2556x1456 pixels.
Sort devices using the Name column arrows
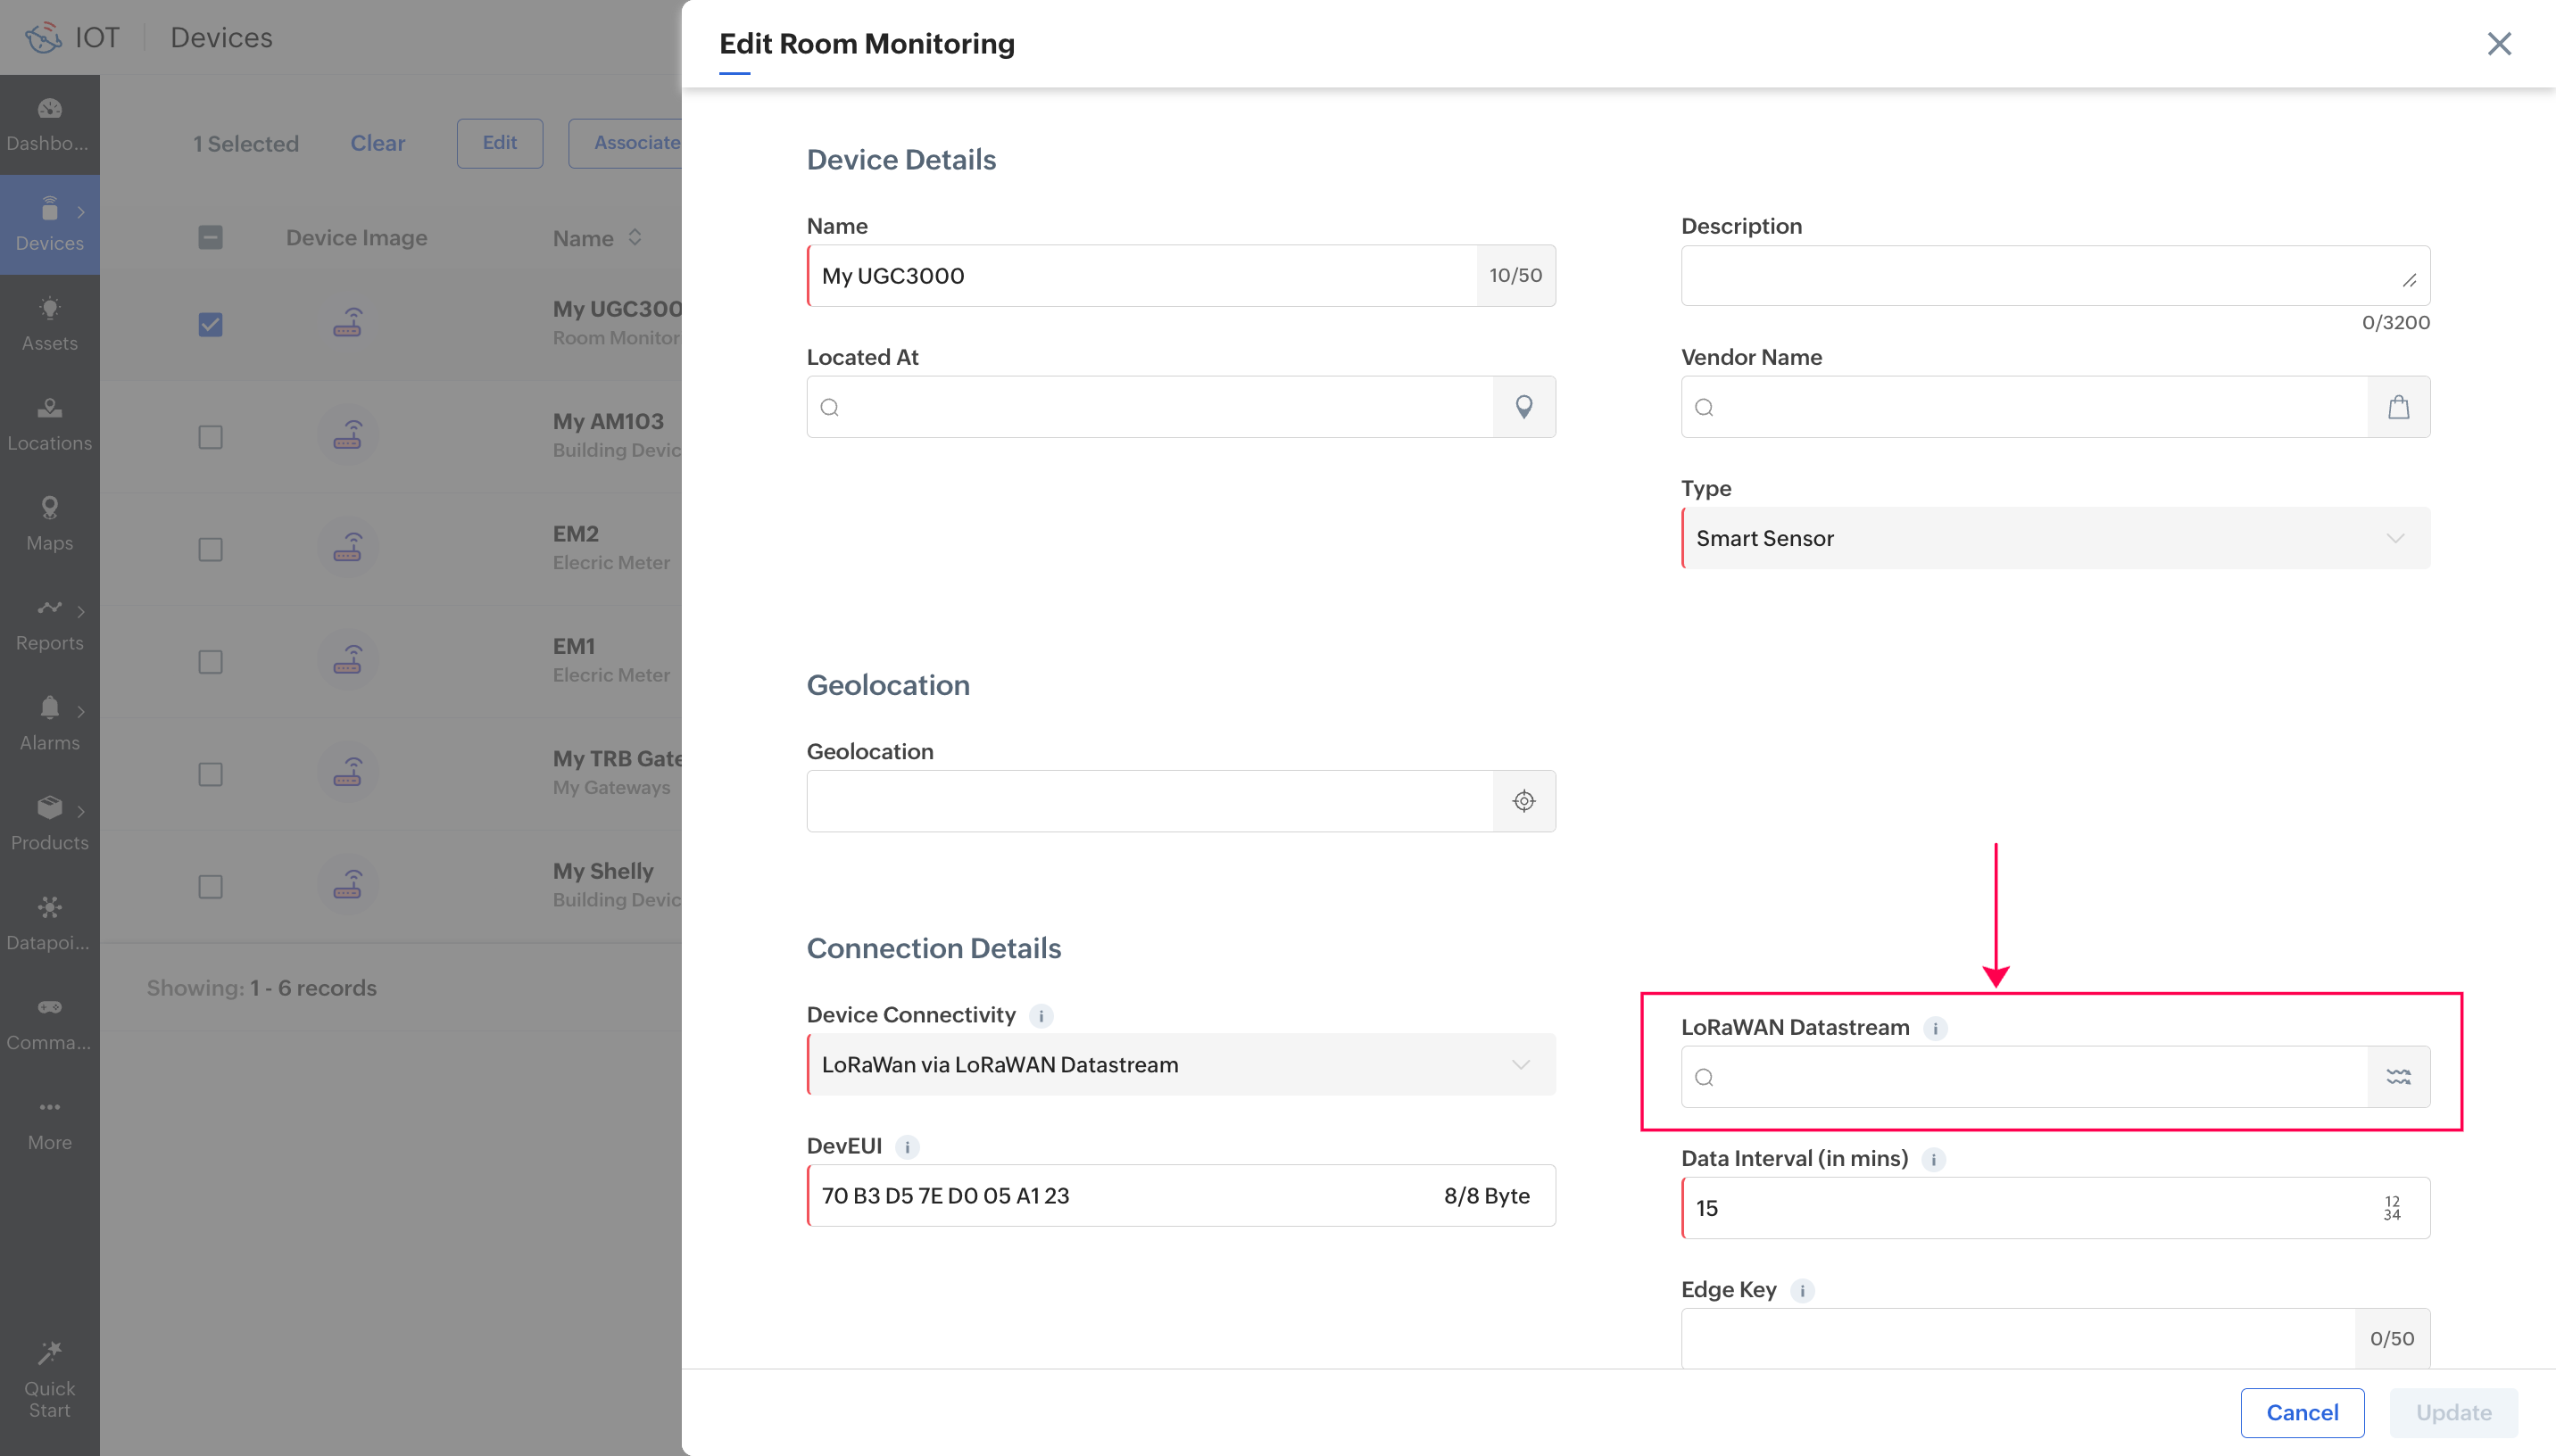tap(635, 238)
